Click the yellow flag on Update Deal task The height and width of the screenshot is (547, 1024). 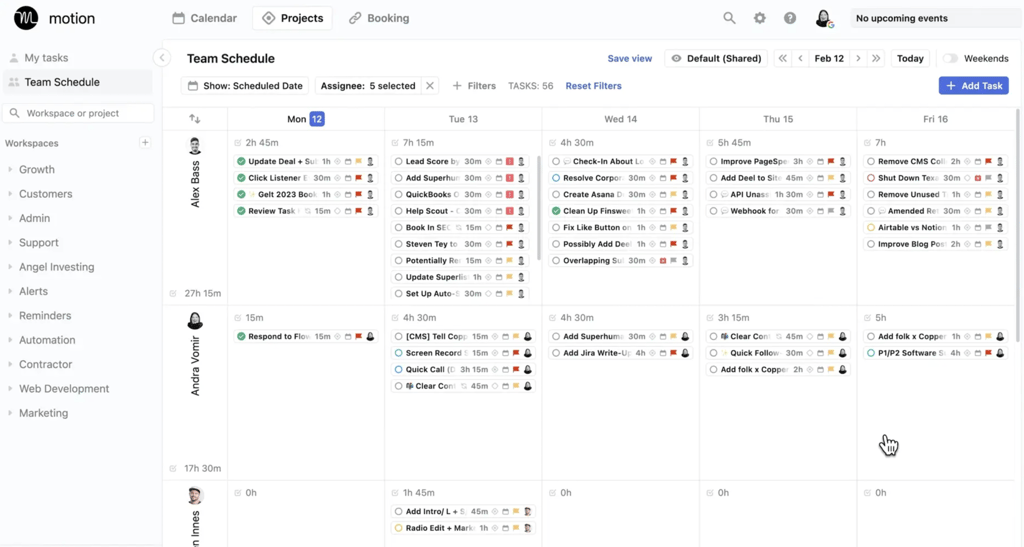pyautogui.click(x=359, y=161)
